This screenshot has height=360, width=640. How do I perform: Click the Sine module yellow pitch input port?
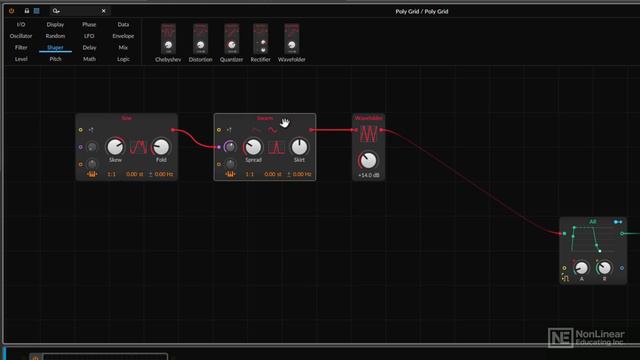coord(80,130)
